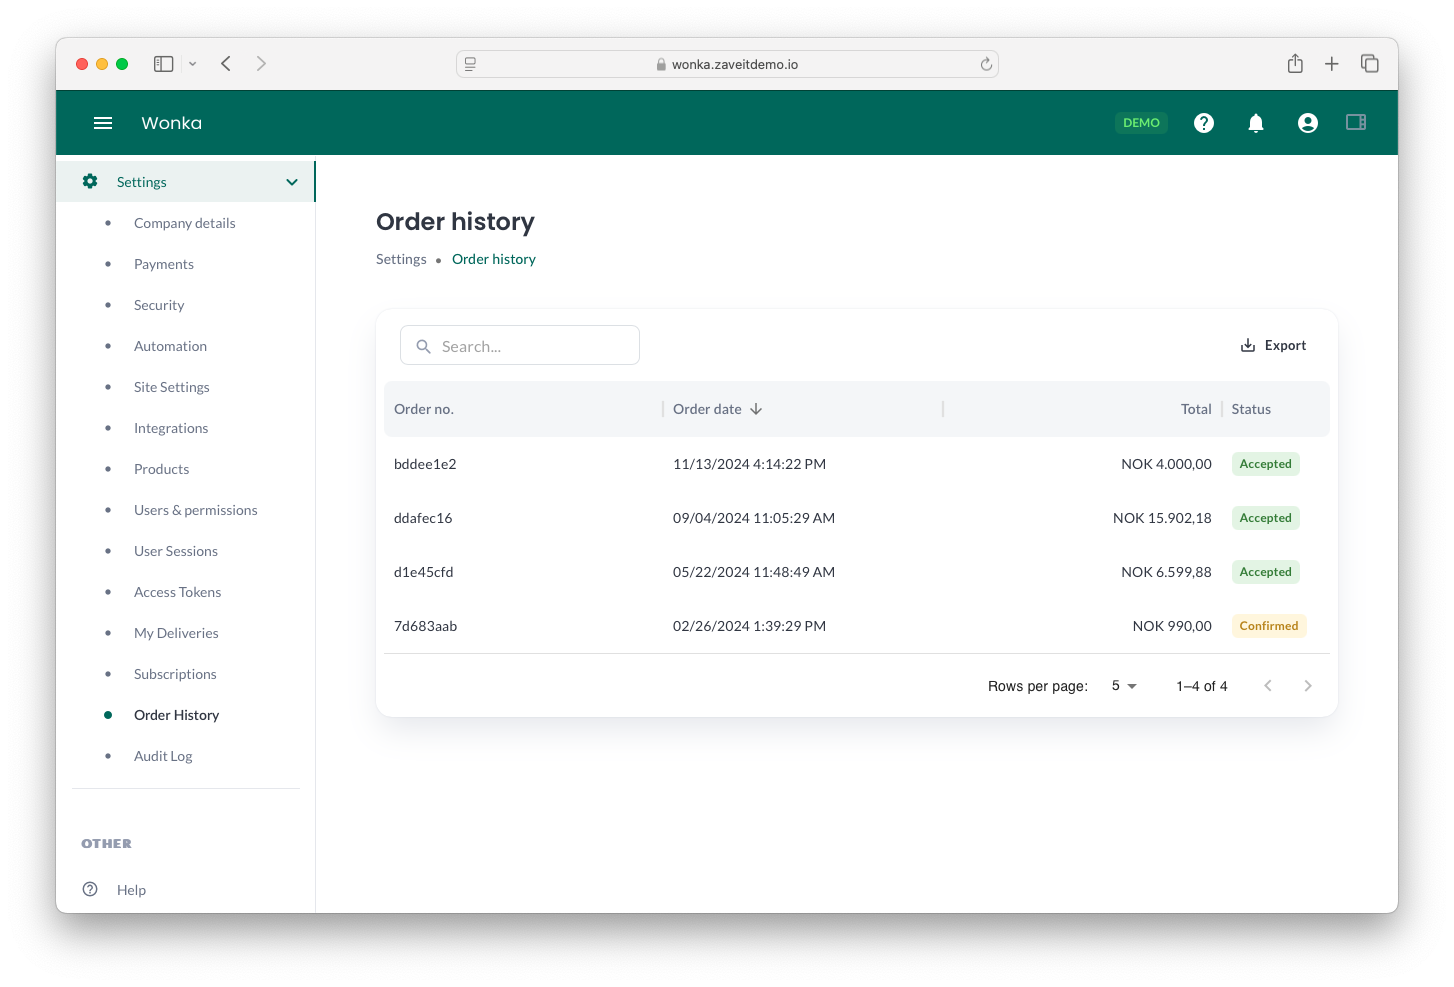Click the DEMO badge
The height and width of the screenshot is (987, 1454).
1141,123
